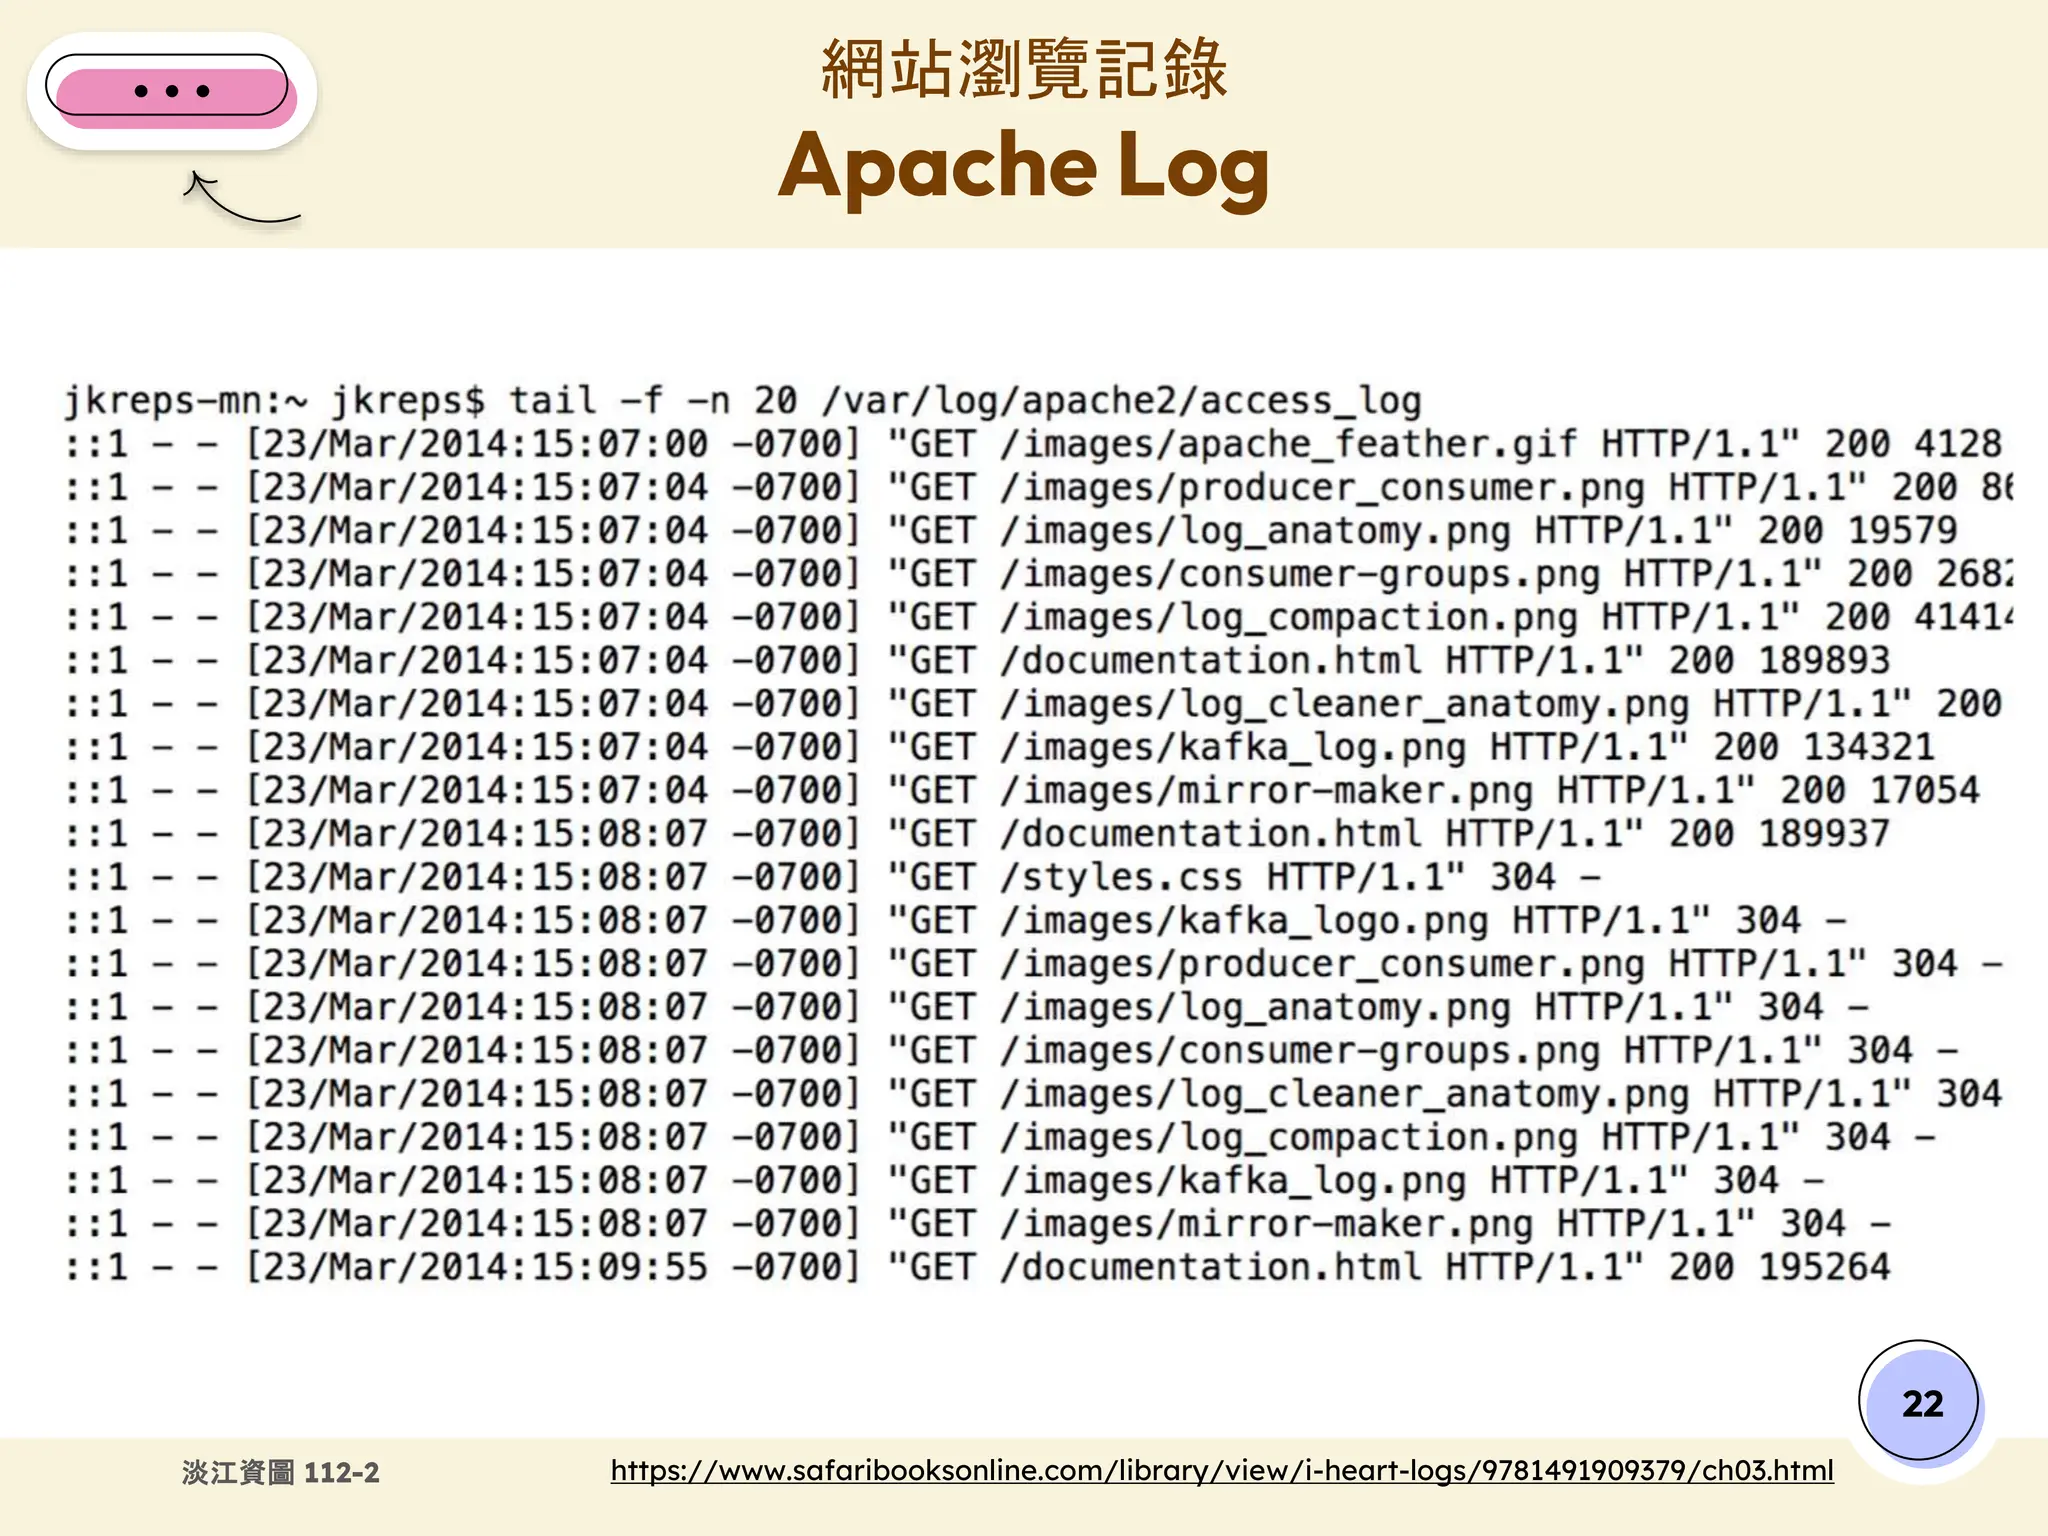Image resolution: width=2048 pixels, height=1536 pixels.
Task: Click the Chinese title 網站瀏覽記錄
Action: (x=1024, y=68)
